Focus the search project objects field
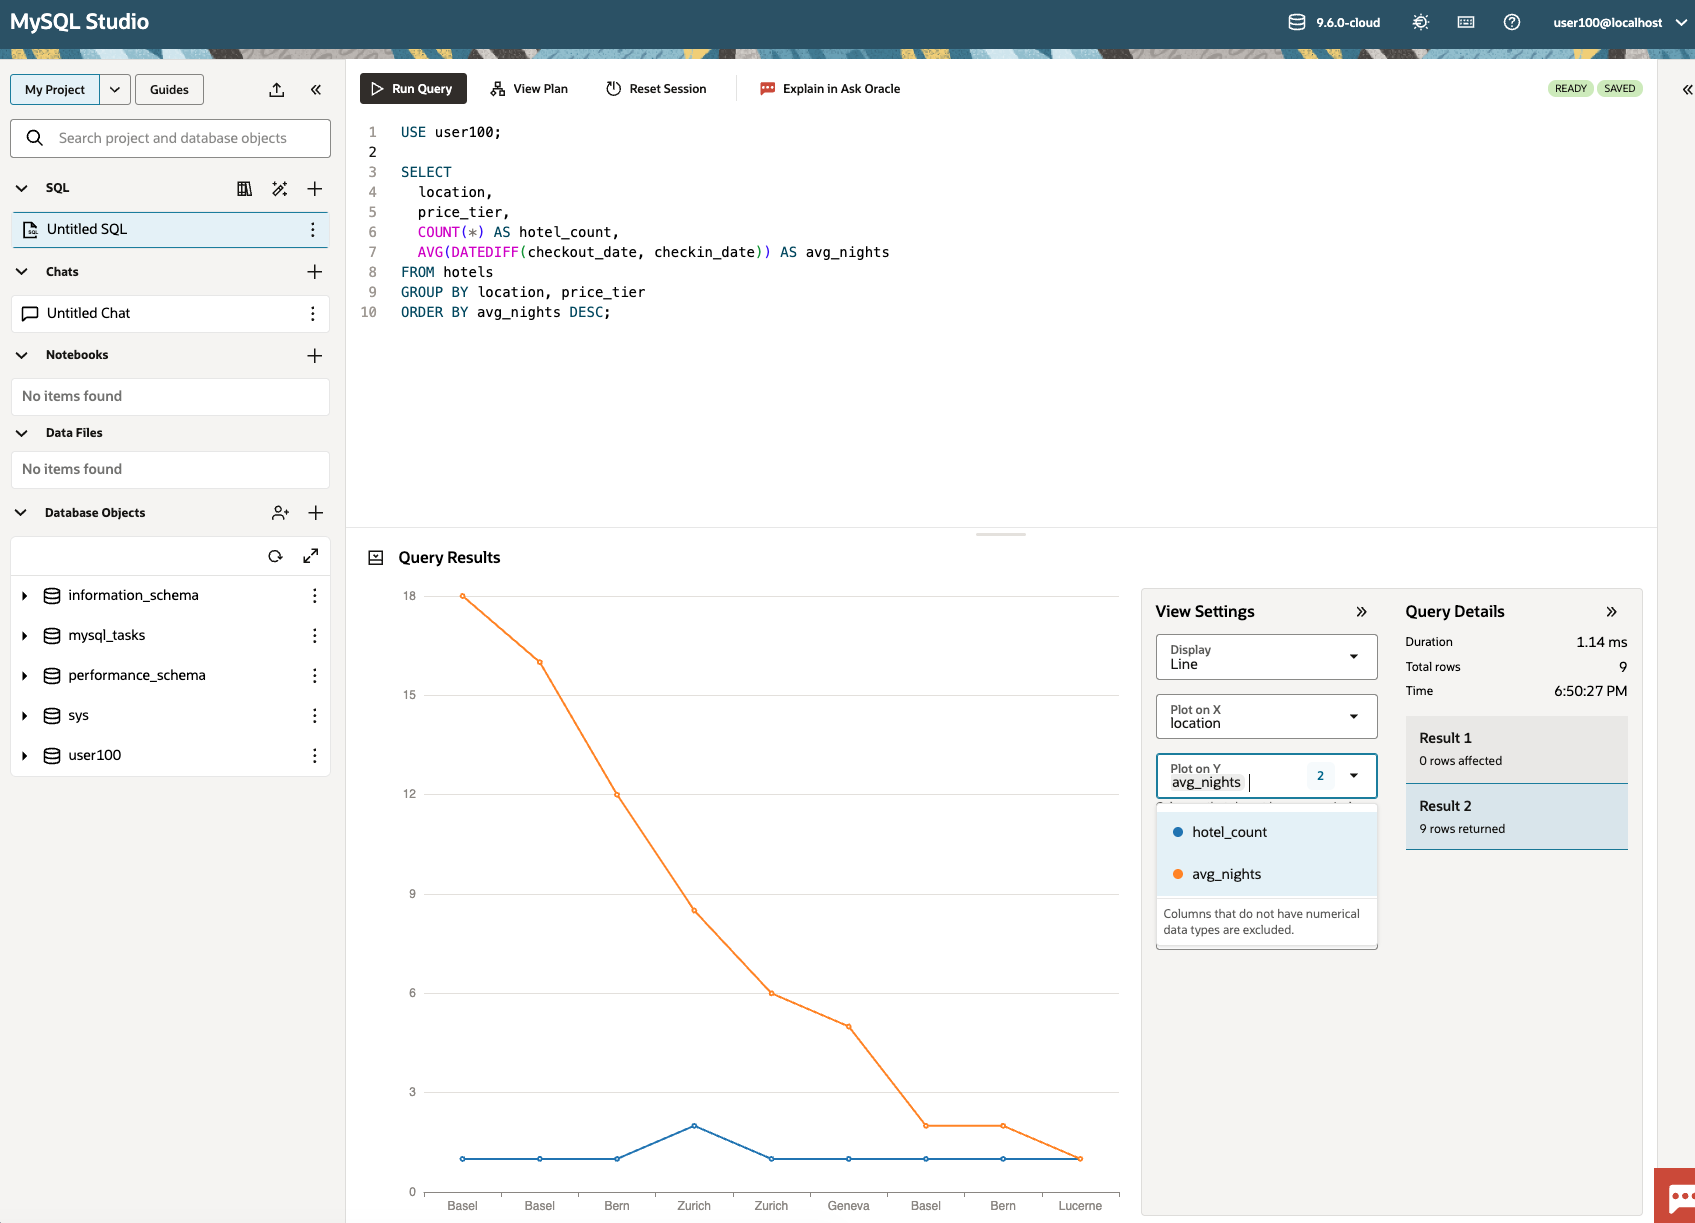The image size is (1695, 1223). pos(170,138)
